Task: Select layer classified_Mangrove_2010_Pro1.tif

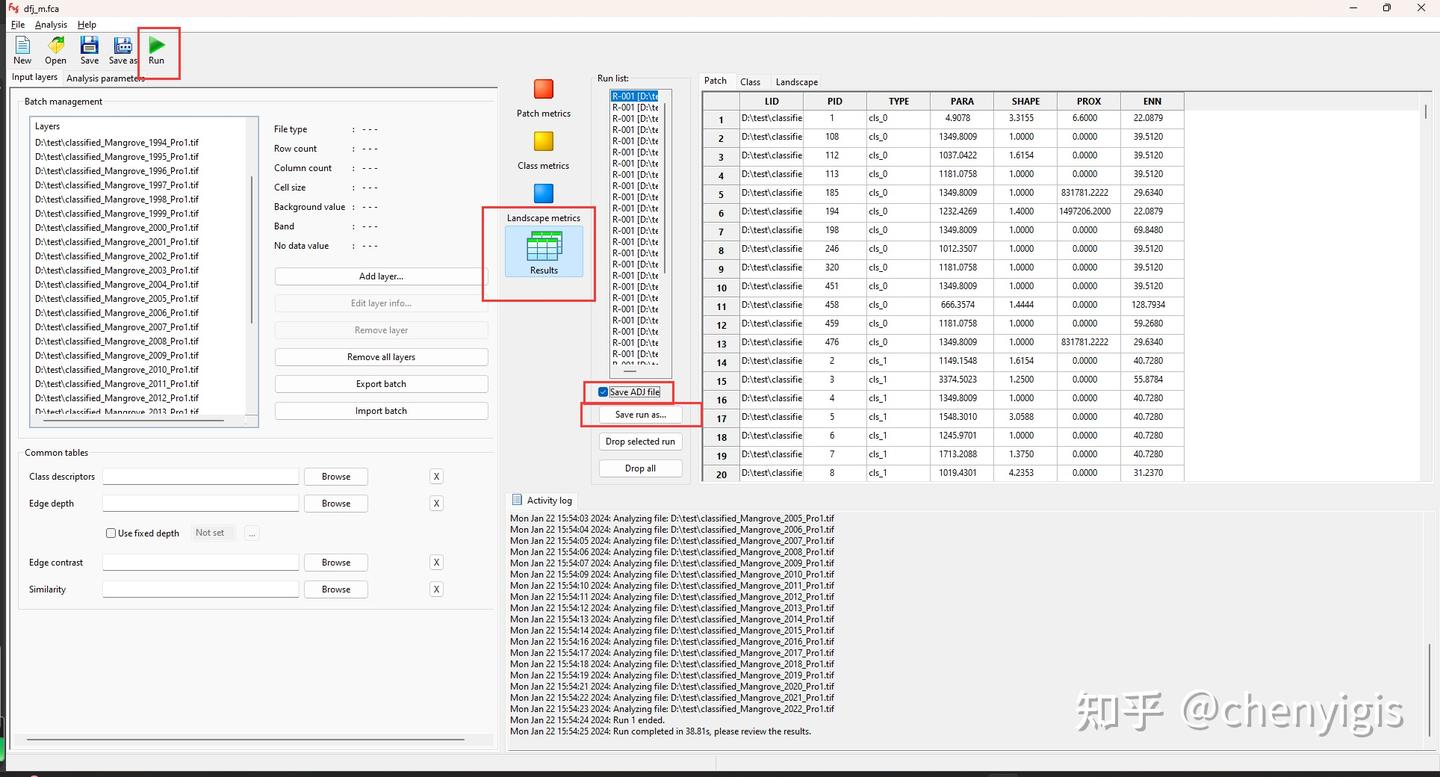Action: tap(117, 370)
